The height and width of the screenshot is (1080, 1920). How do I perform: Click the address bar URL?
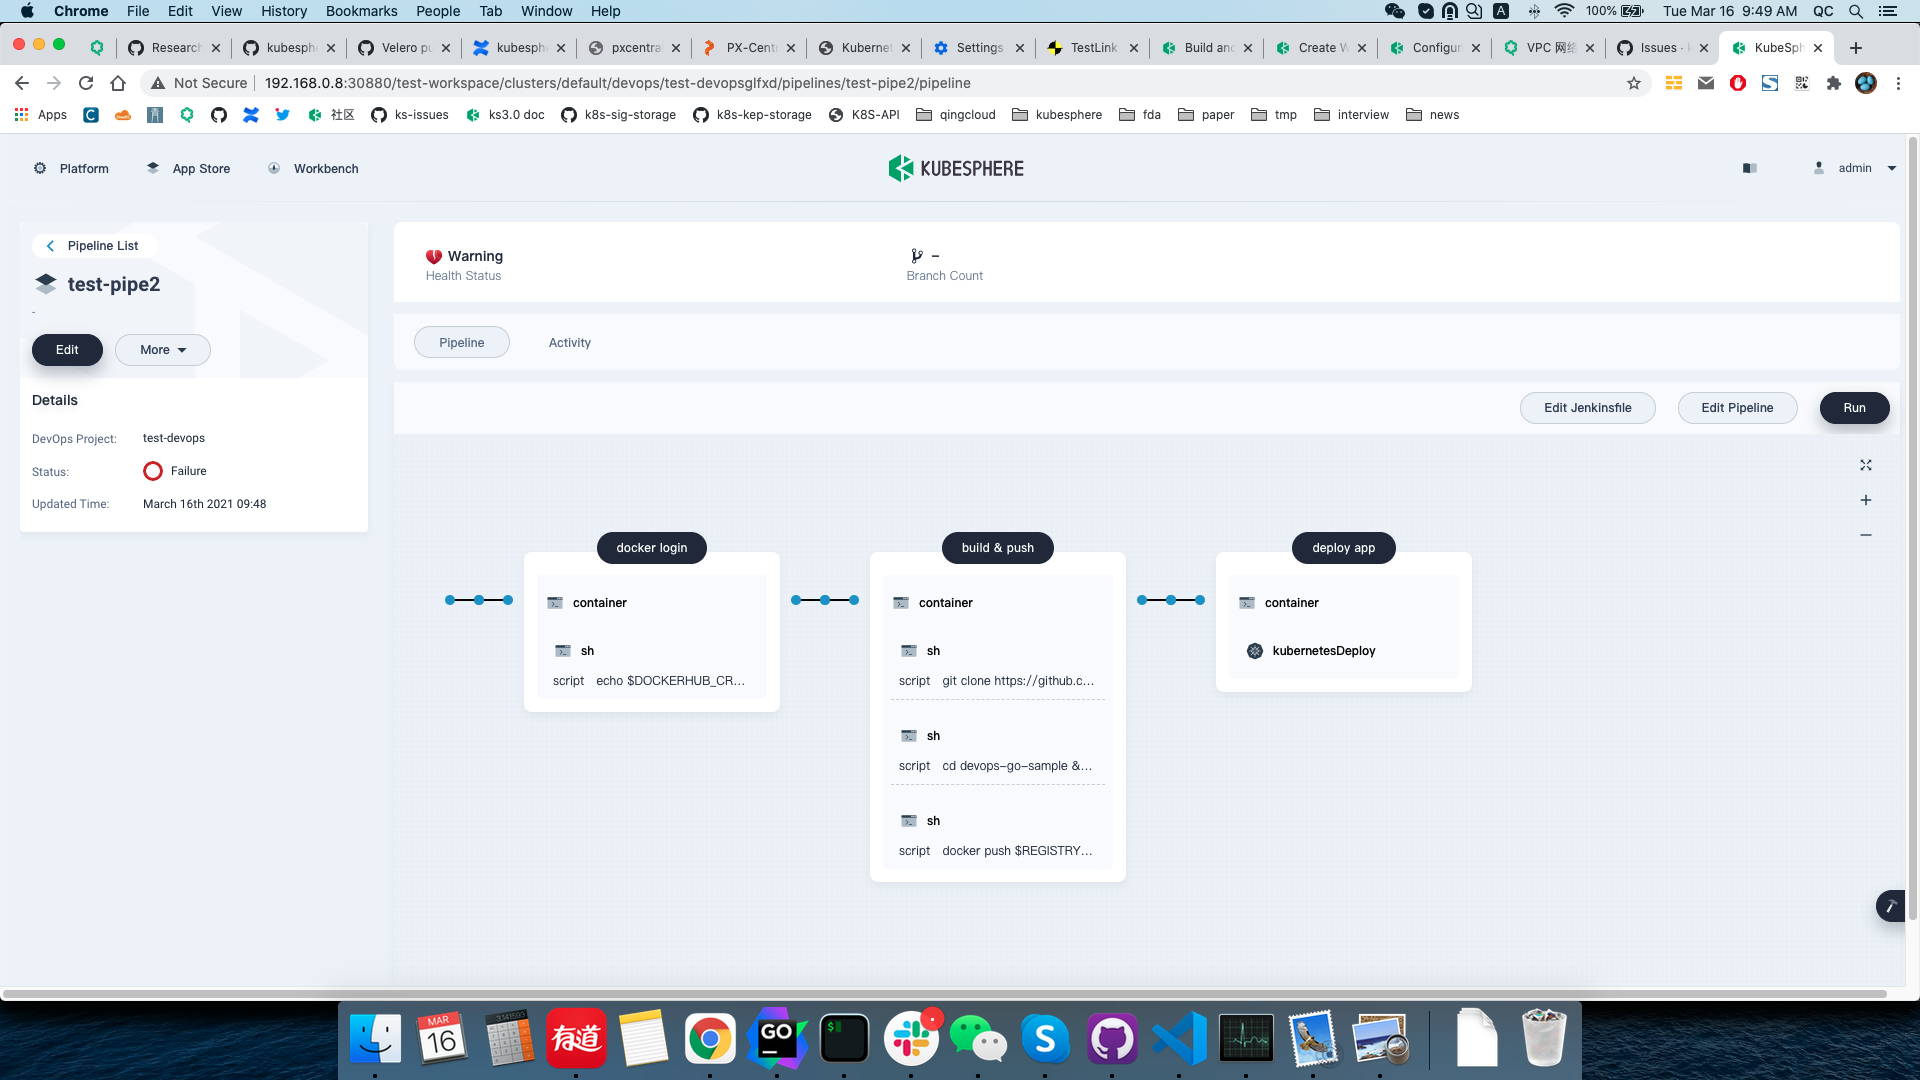coord(617,83)
